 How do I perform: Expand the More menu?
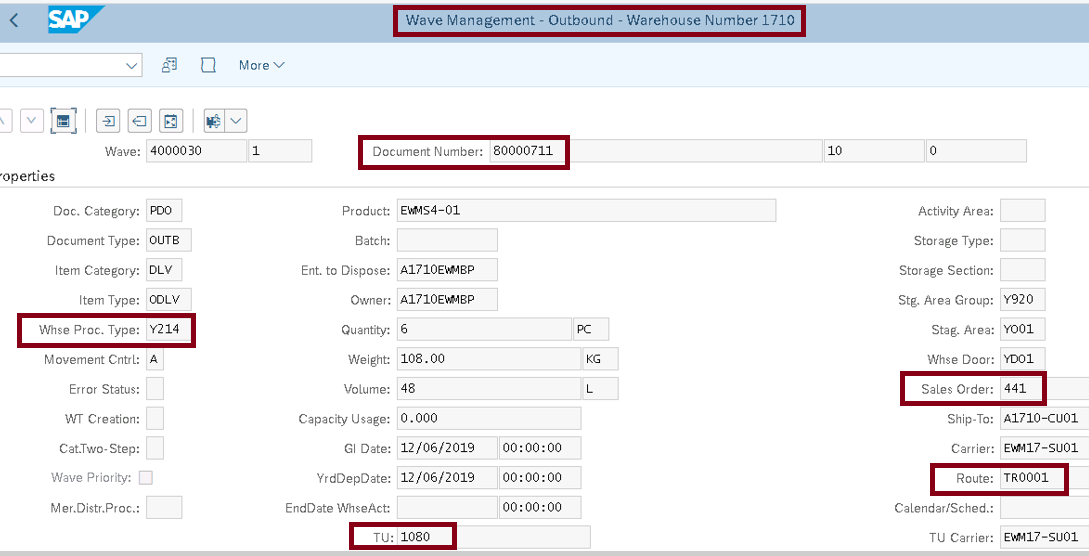click(x=261, y=65)
